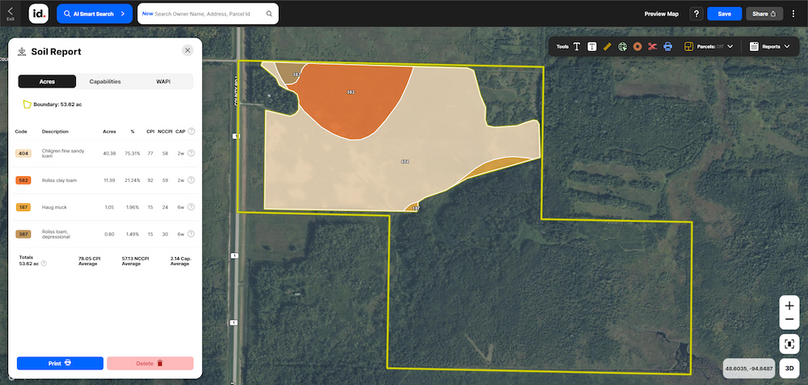Click the 387 soil code swatch
The width and height of the screenshot is (808, 385).
23,234
